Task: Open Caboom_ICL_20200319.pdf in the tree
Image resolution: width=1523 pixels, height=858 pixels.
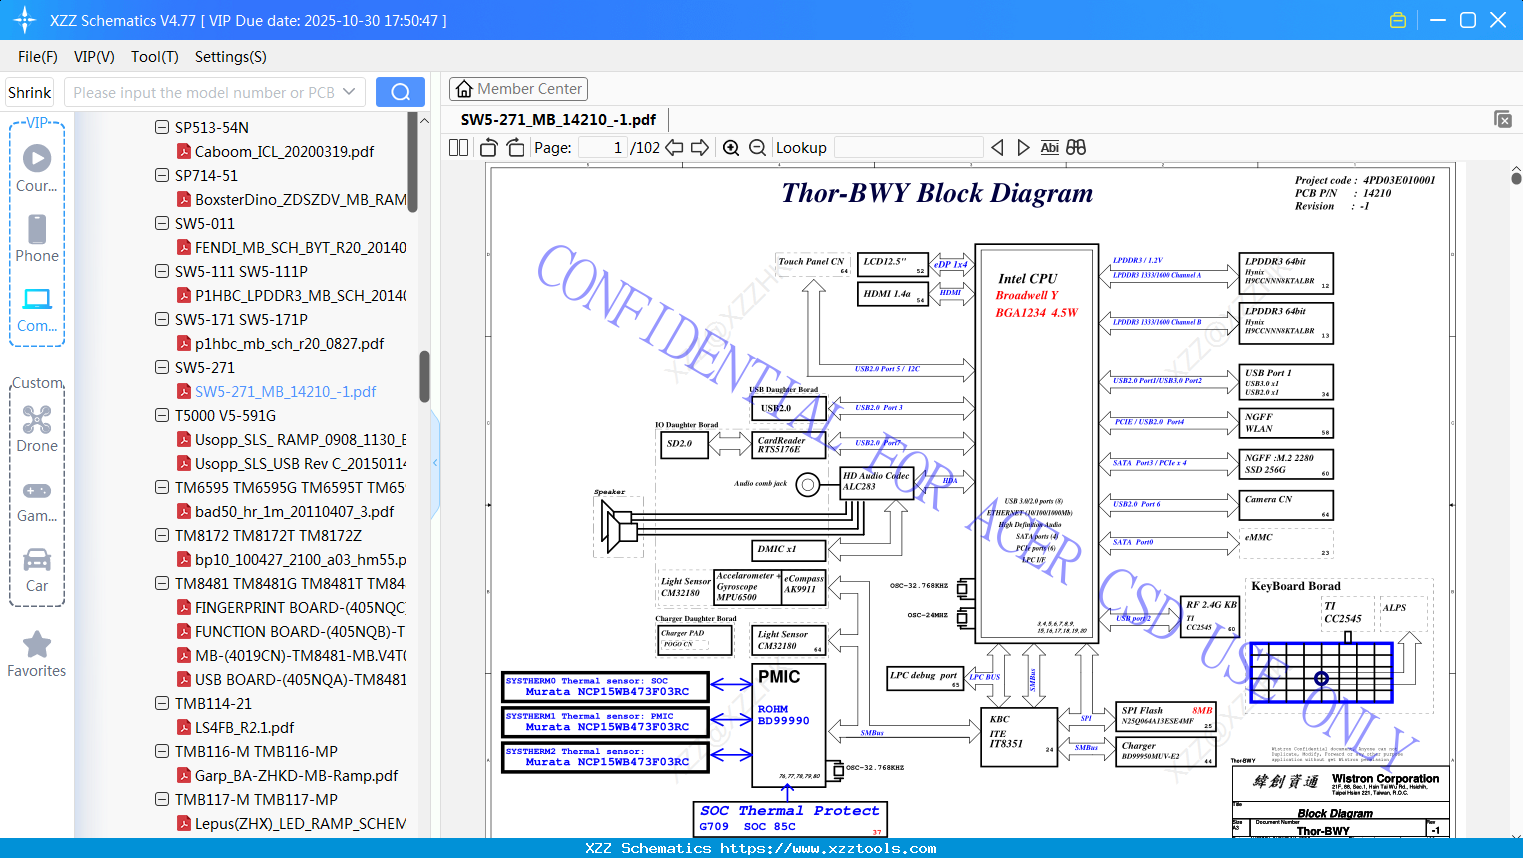Action: [x=284, y=151]
